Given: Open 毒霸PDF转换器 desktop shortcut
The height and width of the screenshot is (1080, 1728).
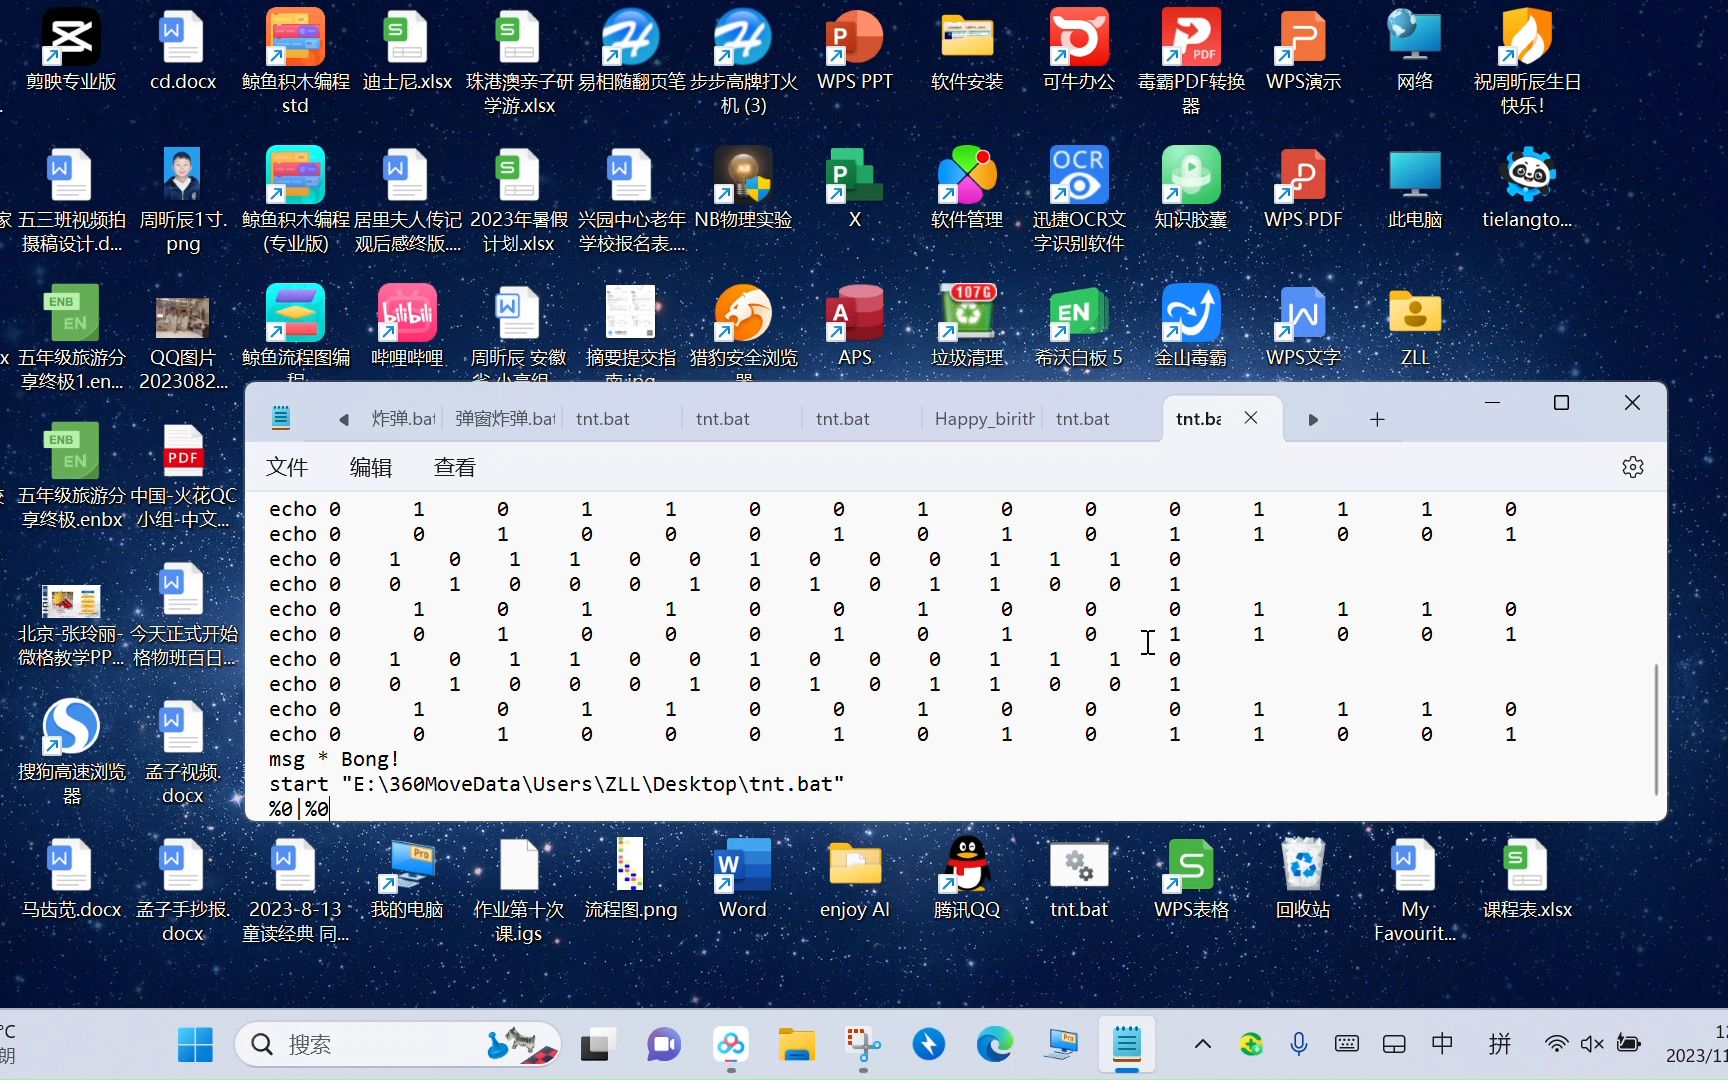Looking at the screenshot, I should [x=1191, y=62].
